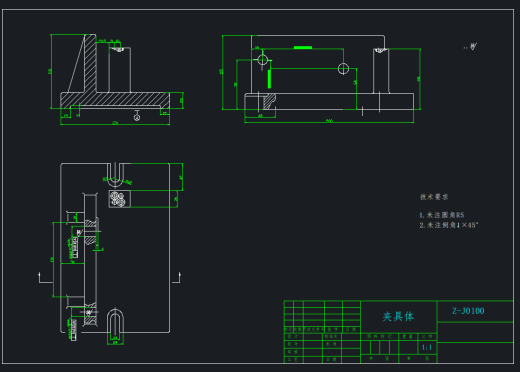The height and width of the screenshot is (372, 520).
Task: Select the right section cut marker of plan view
Action: pos(177,278)
